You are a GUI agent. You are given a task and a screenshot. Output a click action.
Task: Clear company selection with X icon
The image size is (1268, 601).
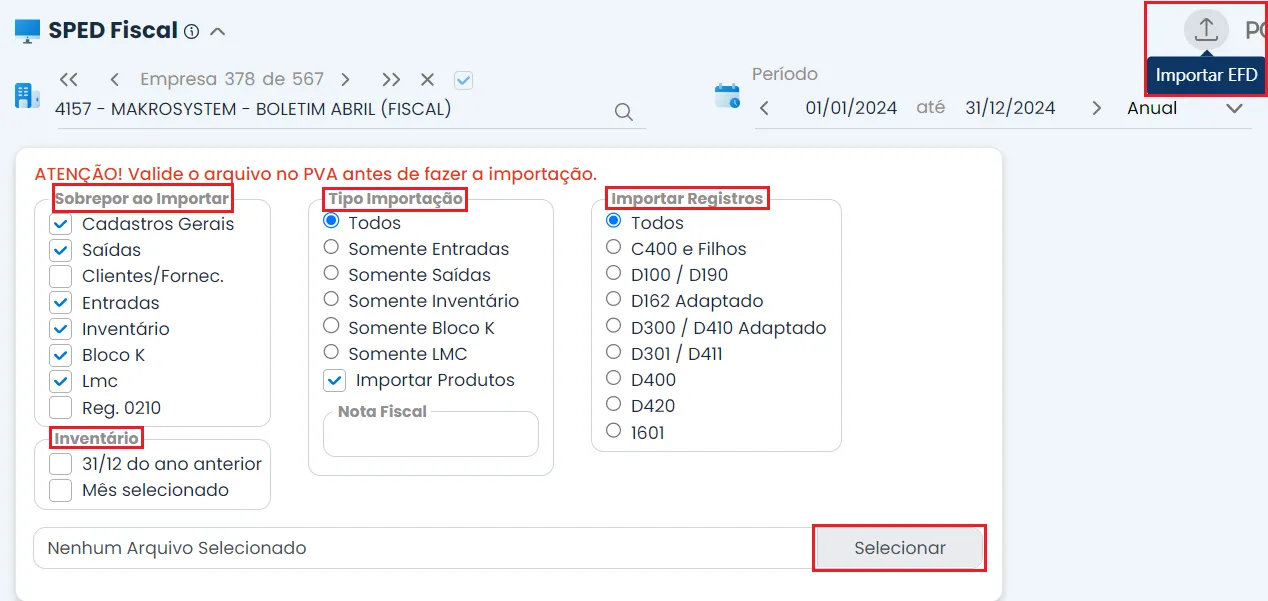(427, 79)
